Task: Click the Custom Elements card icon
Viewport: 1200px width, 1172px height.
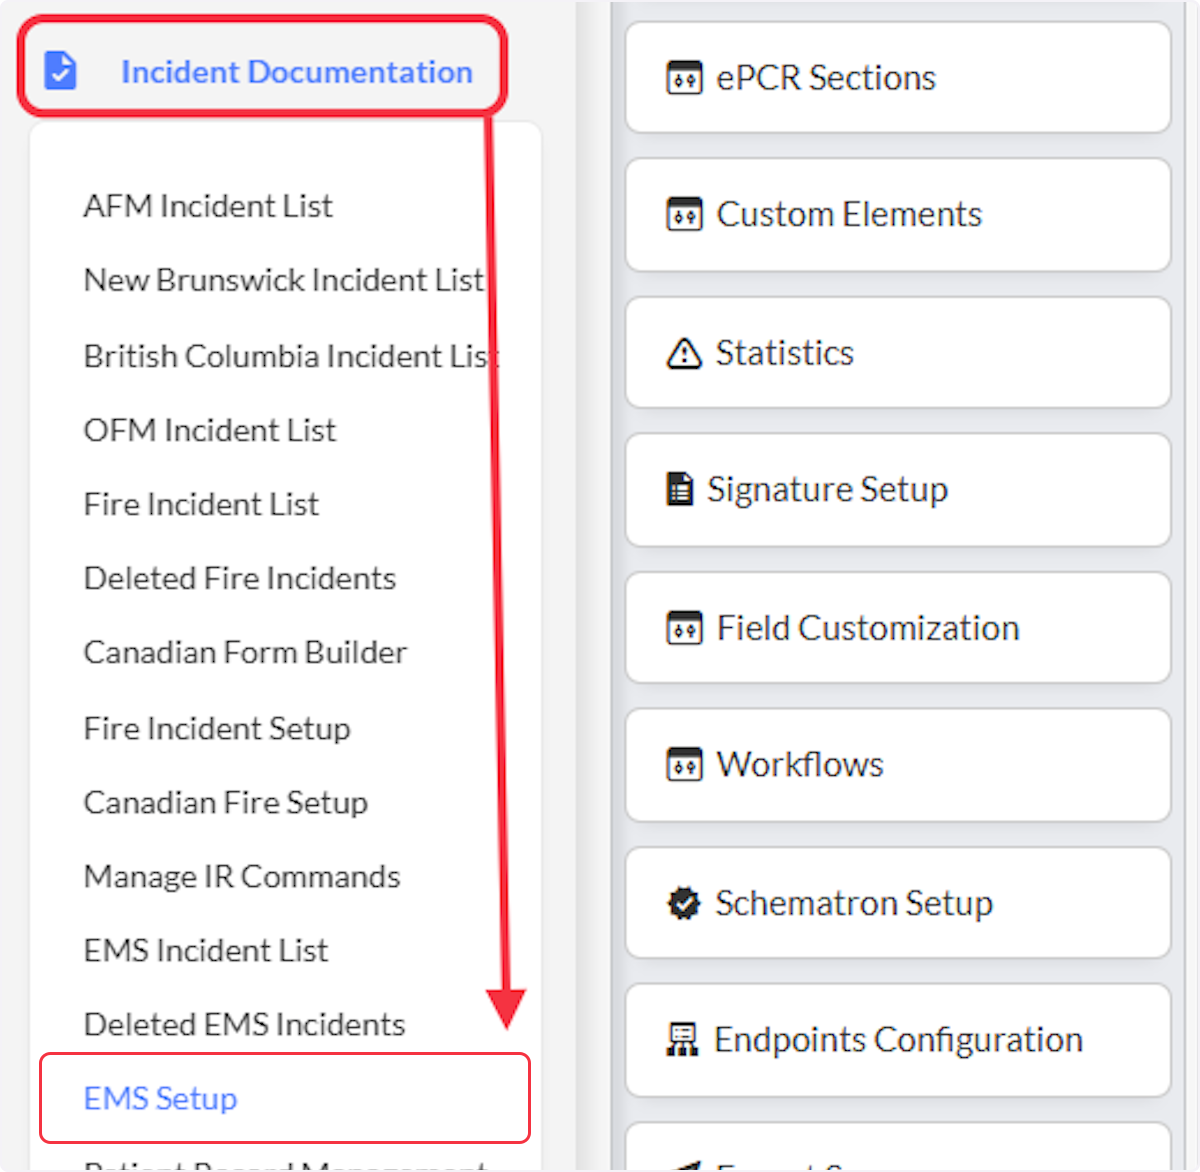Action: [684, 214]
